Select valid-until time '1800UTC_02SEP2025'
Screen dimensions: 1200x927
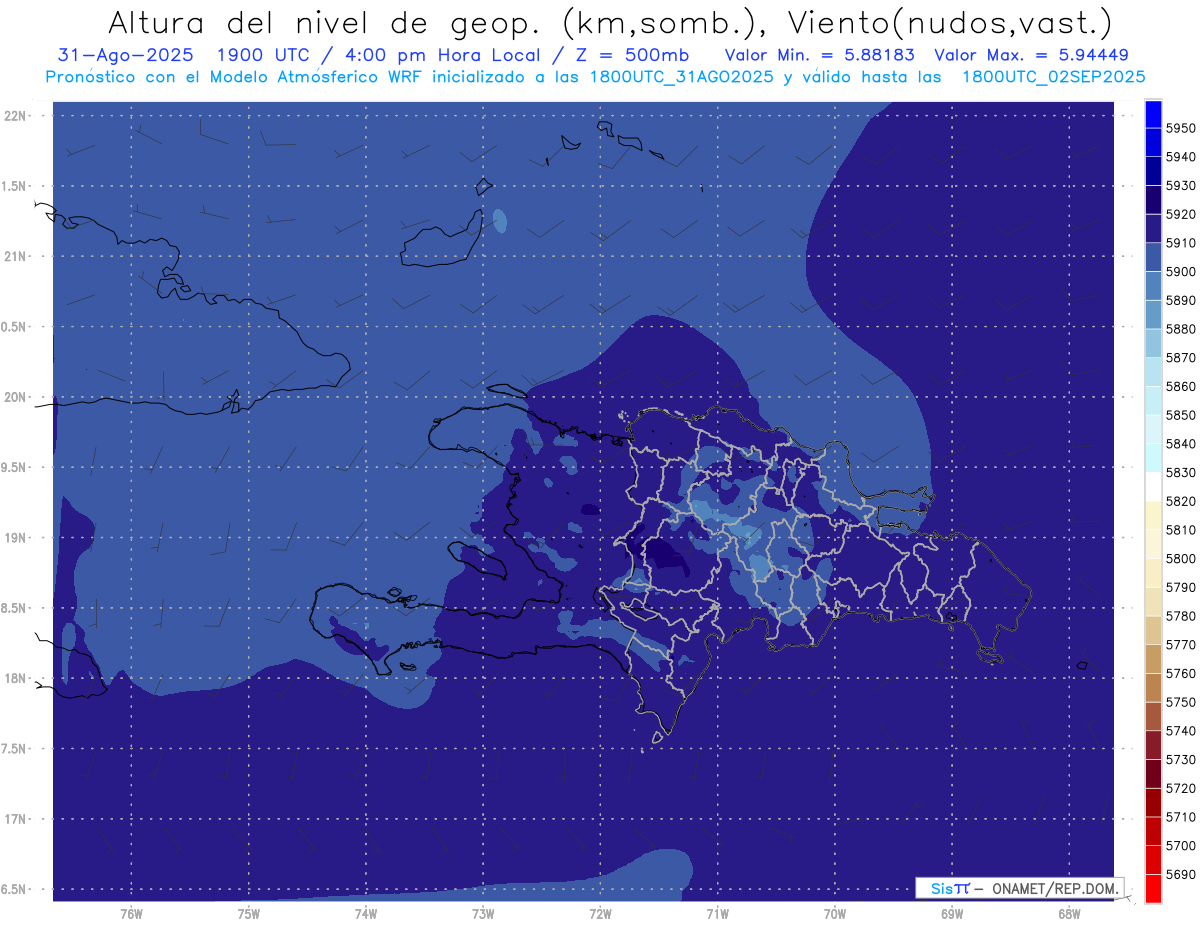point(1053,77)
